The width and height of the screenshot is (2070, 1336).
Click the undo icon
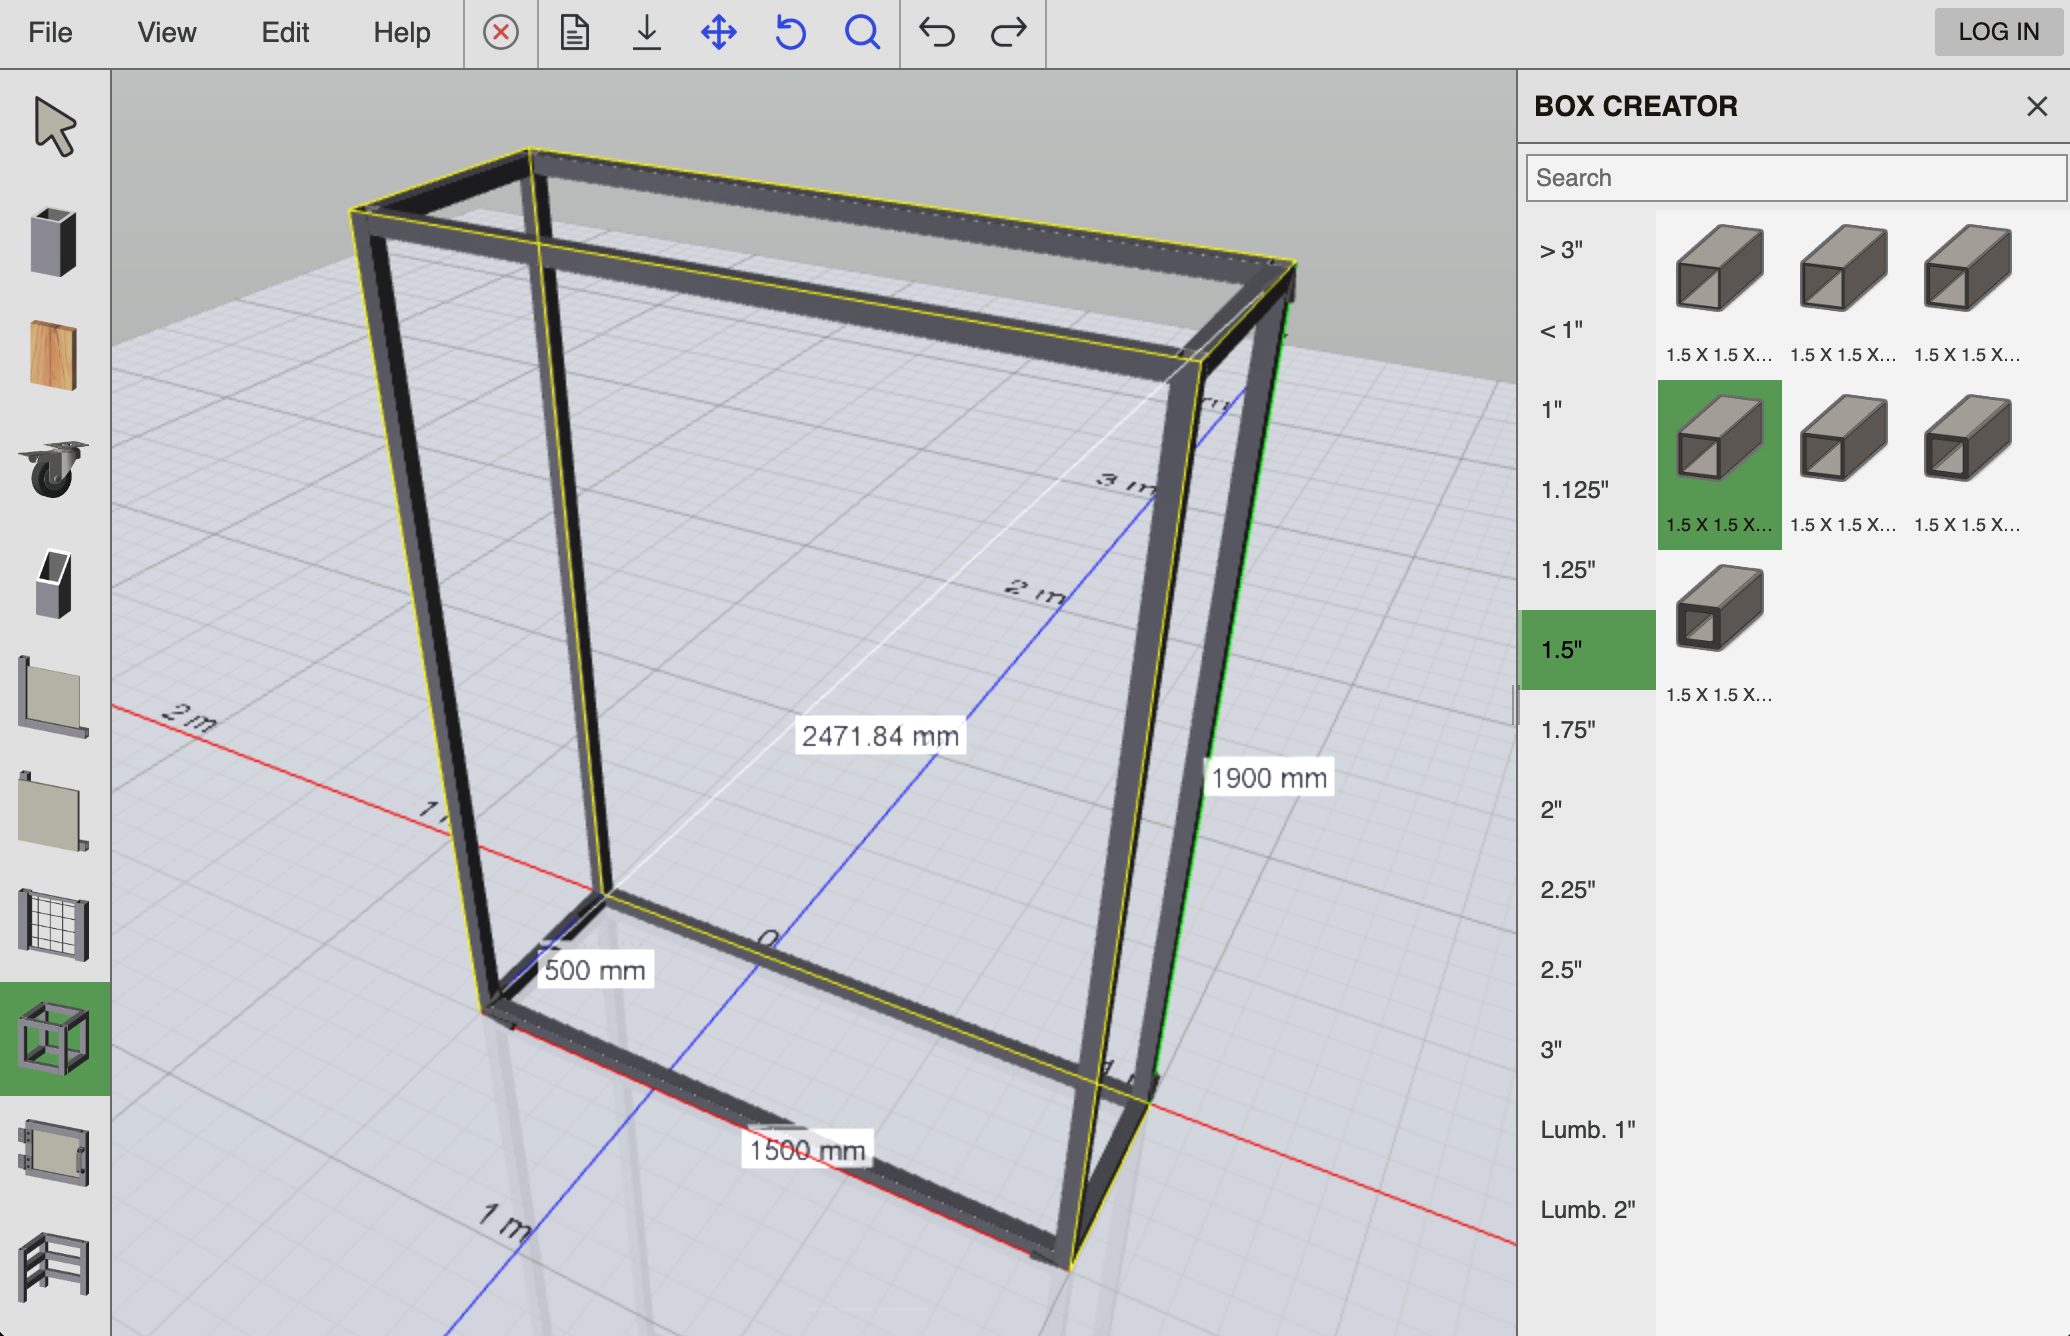click(938, 33)
